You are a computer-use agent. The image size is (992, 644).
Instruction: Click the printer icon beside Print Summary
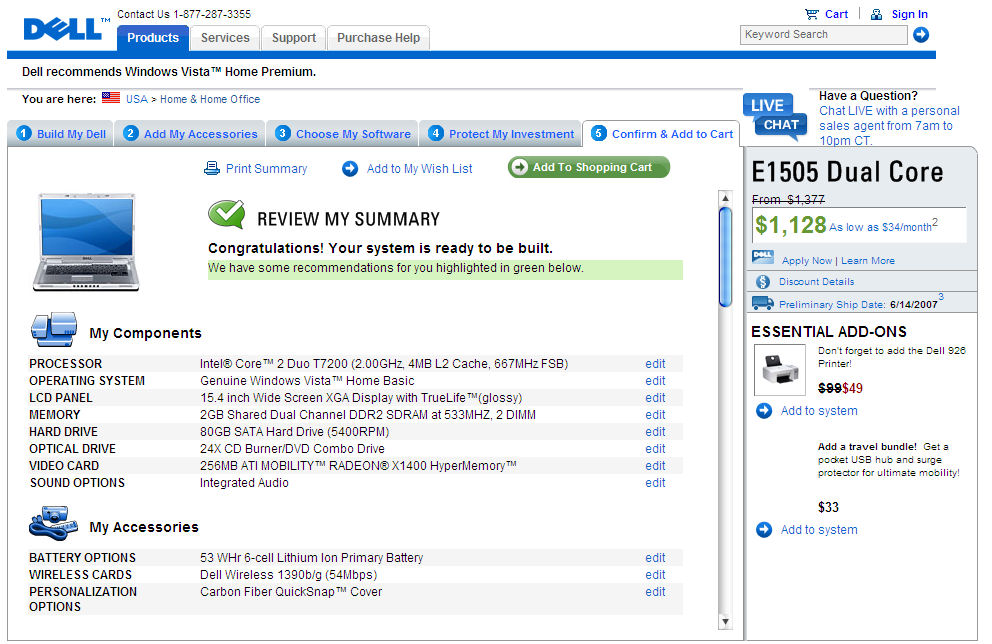211,168
